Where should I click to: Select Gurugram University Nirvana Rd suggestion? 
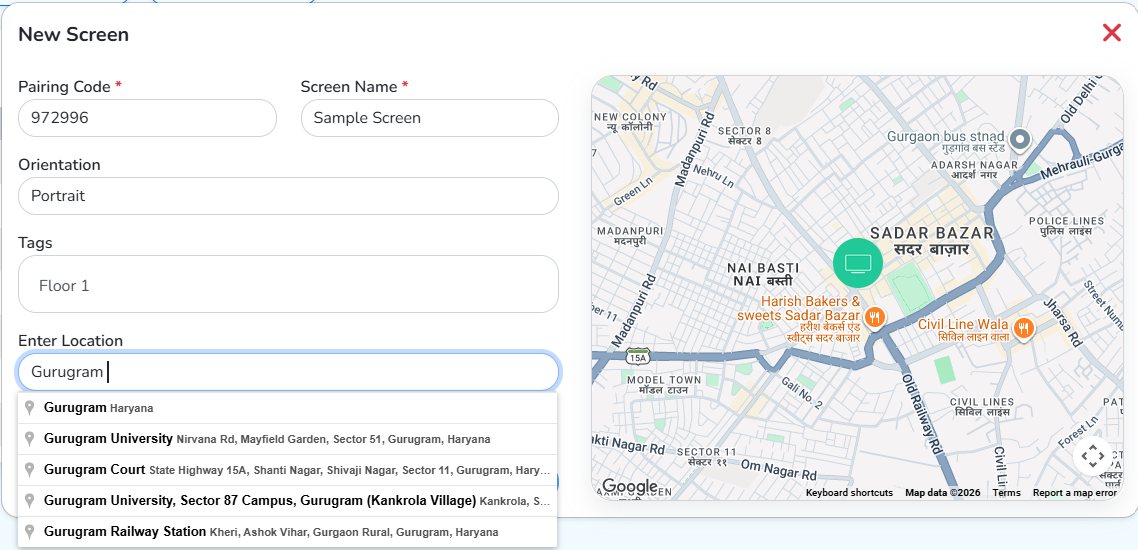click(x=287, y=439)
